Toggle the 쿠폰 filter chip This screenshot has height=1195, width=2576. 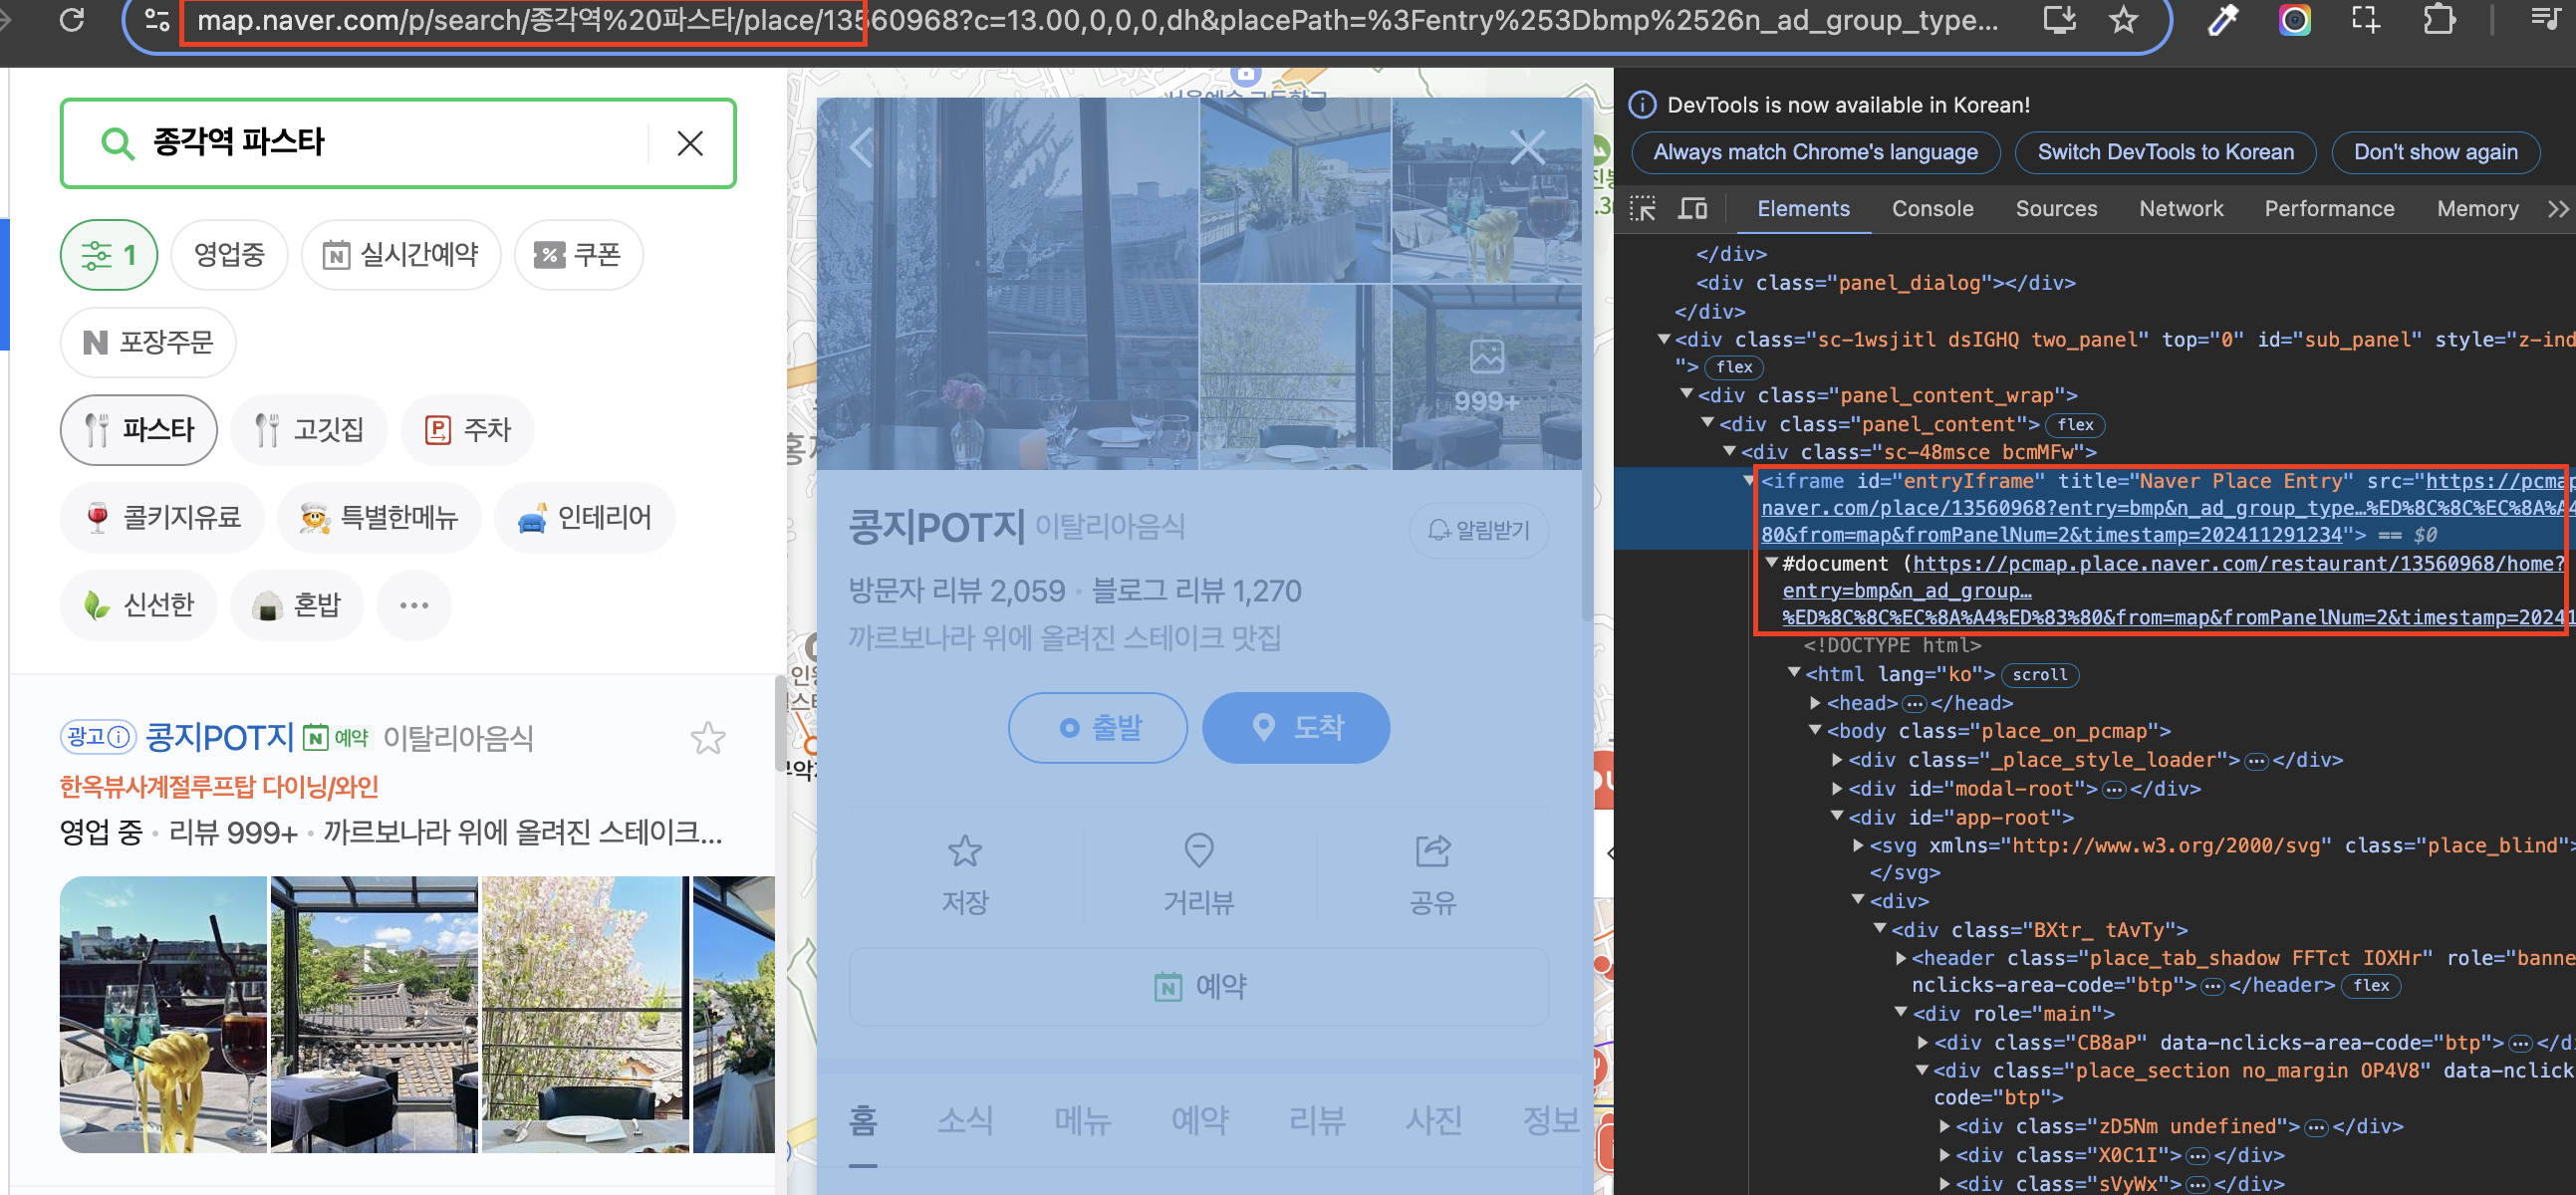[578, 255]
